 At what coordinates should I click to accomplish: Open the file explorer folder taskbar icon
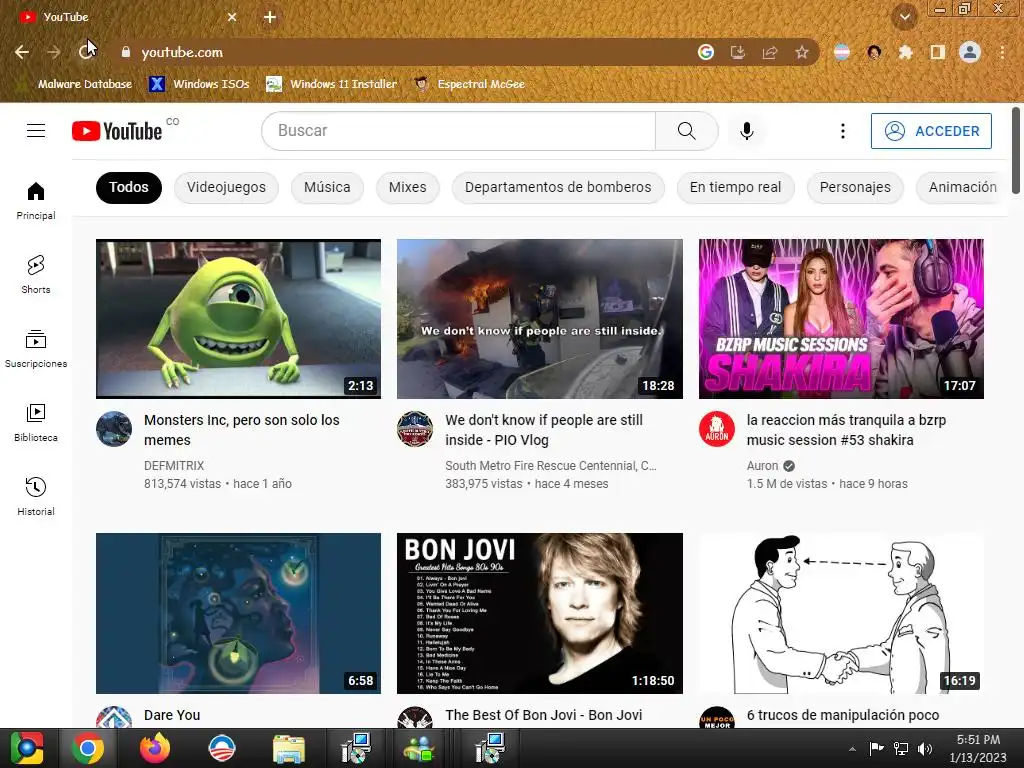pos(289,748)
